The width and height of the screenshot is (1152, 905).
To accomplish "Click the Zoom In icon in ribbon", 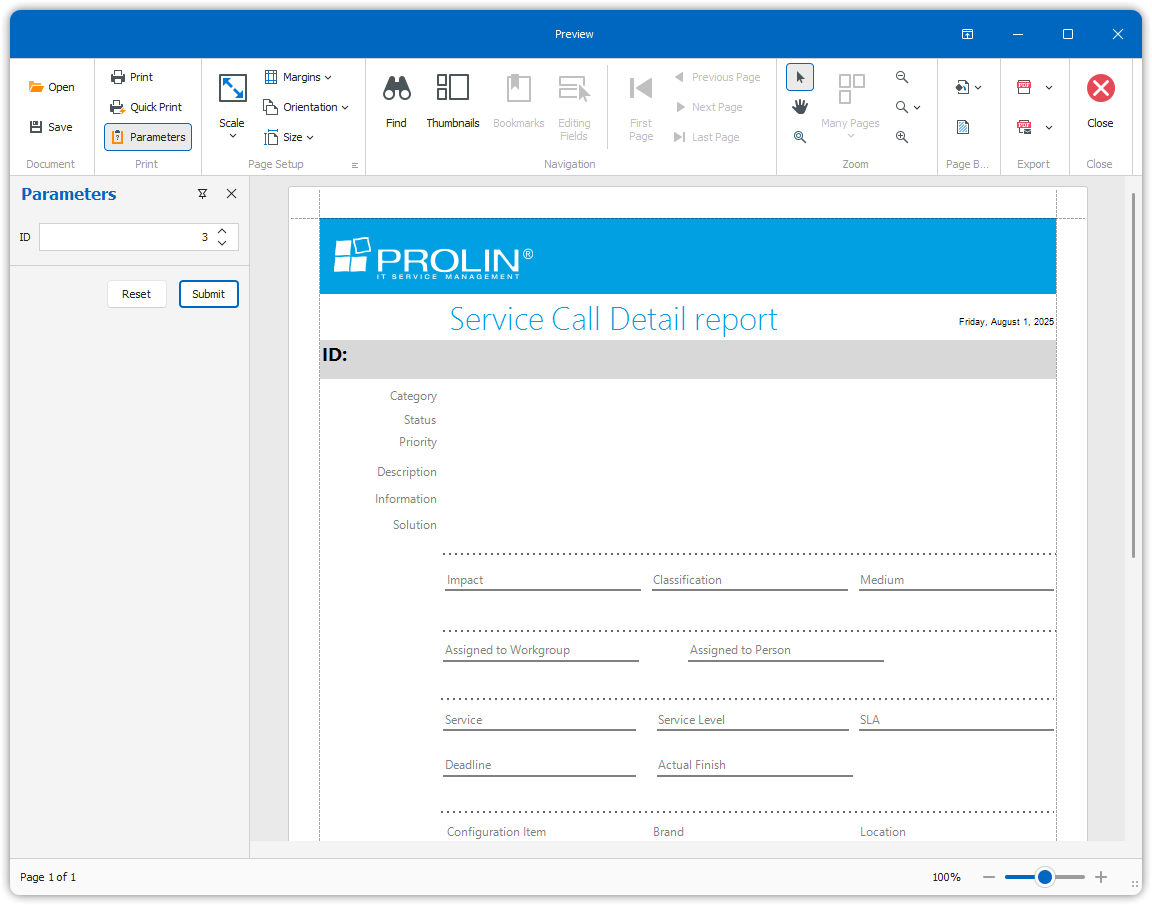I will (x=902, y=137).
